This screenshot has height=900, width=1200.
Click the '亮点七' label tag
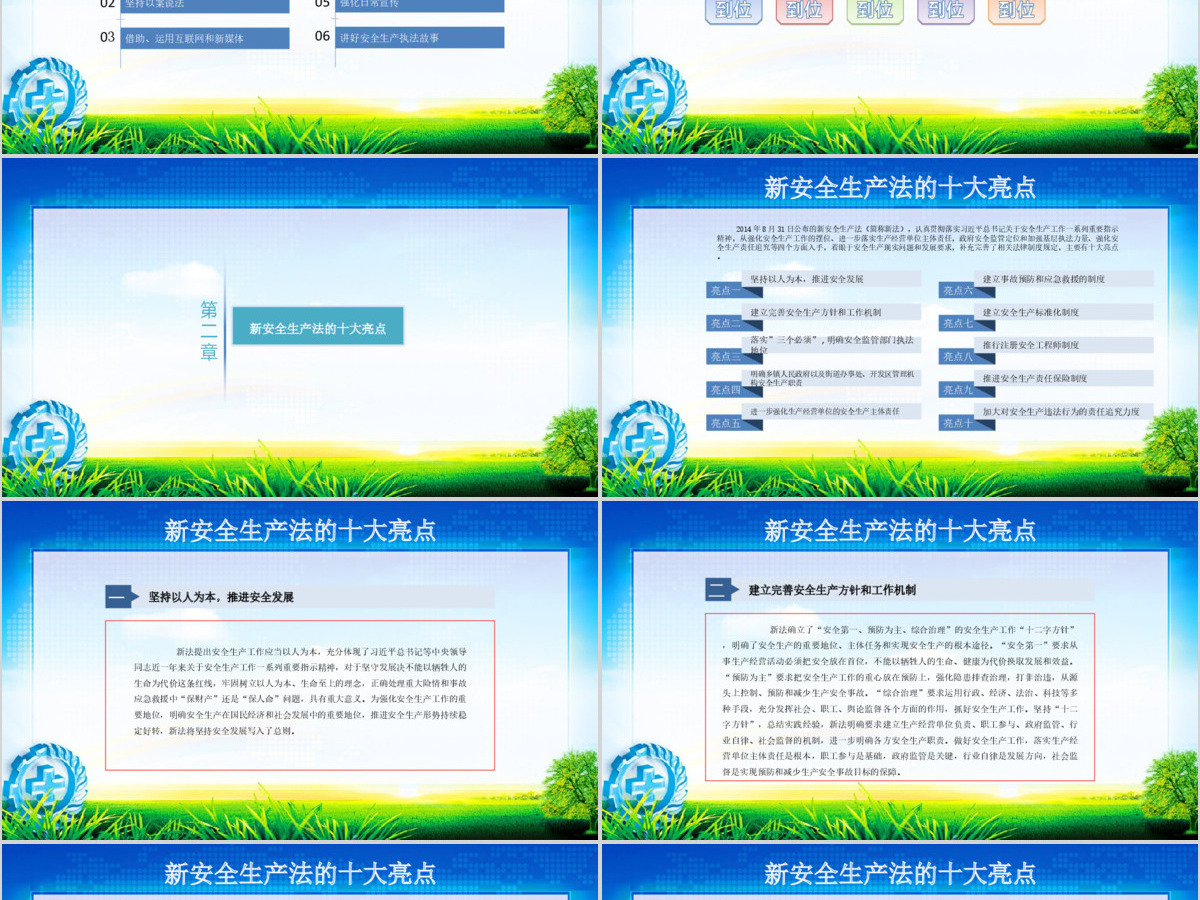967,324
